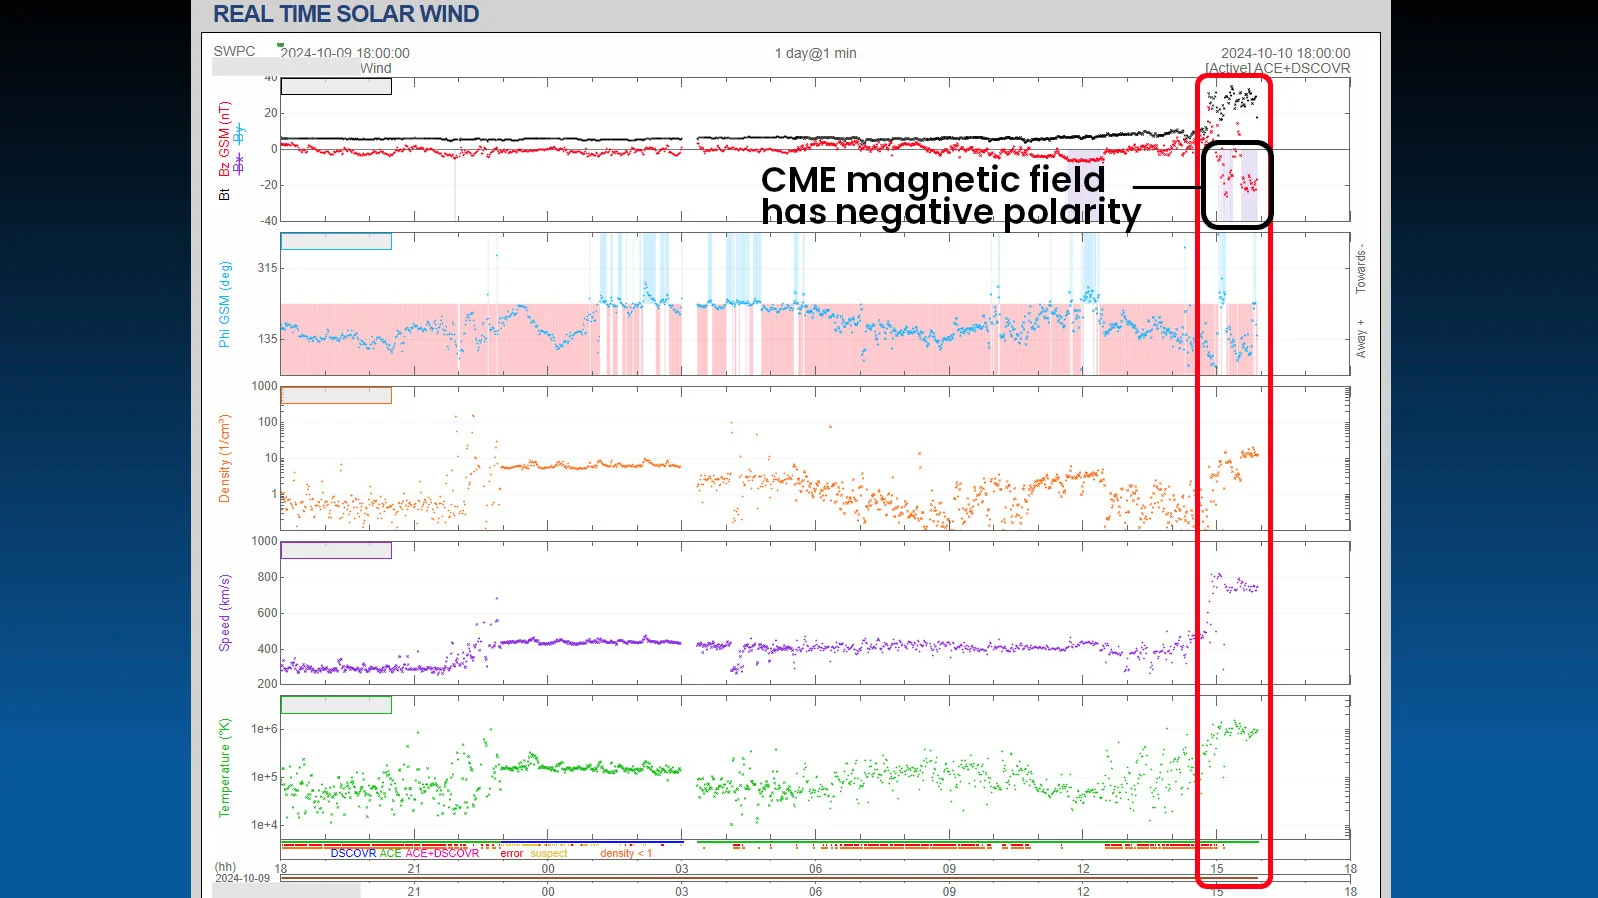The height and width of the screenshot is (898, 1598).
Task: Open the '1 day@1 min' time span selector
Action: pyautogui.click(x=815, y=53)
